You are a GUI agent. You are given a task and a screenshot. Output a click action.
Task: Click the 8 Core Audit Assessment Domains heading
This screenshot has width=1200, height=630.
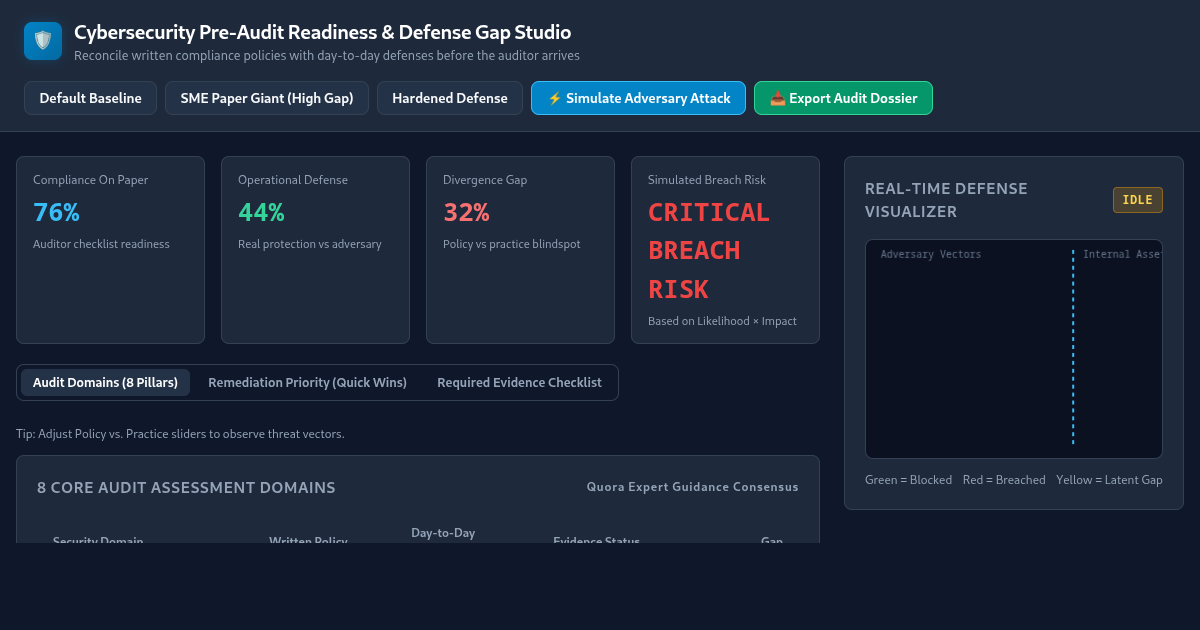pyautogui.click(x=186, y=488)
